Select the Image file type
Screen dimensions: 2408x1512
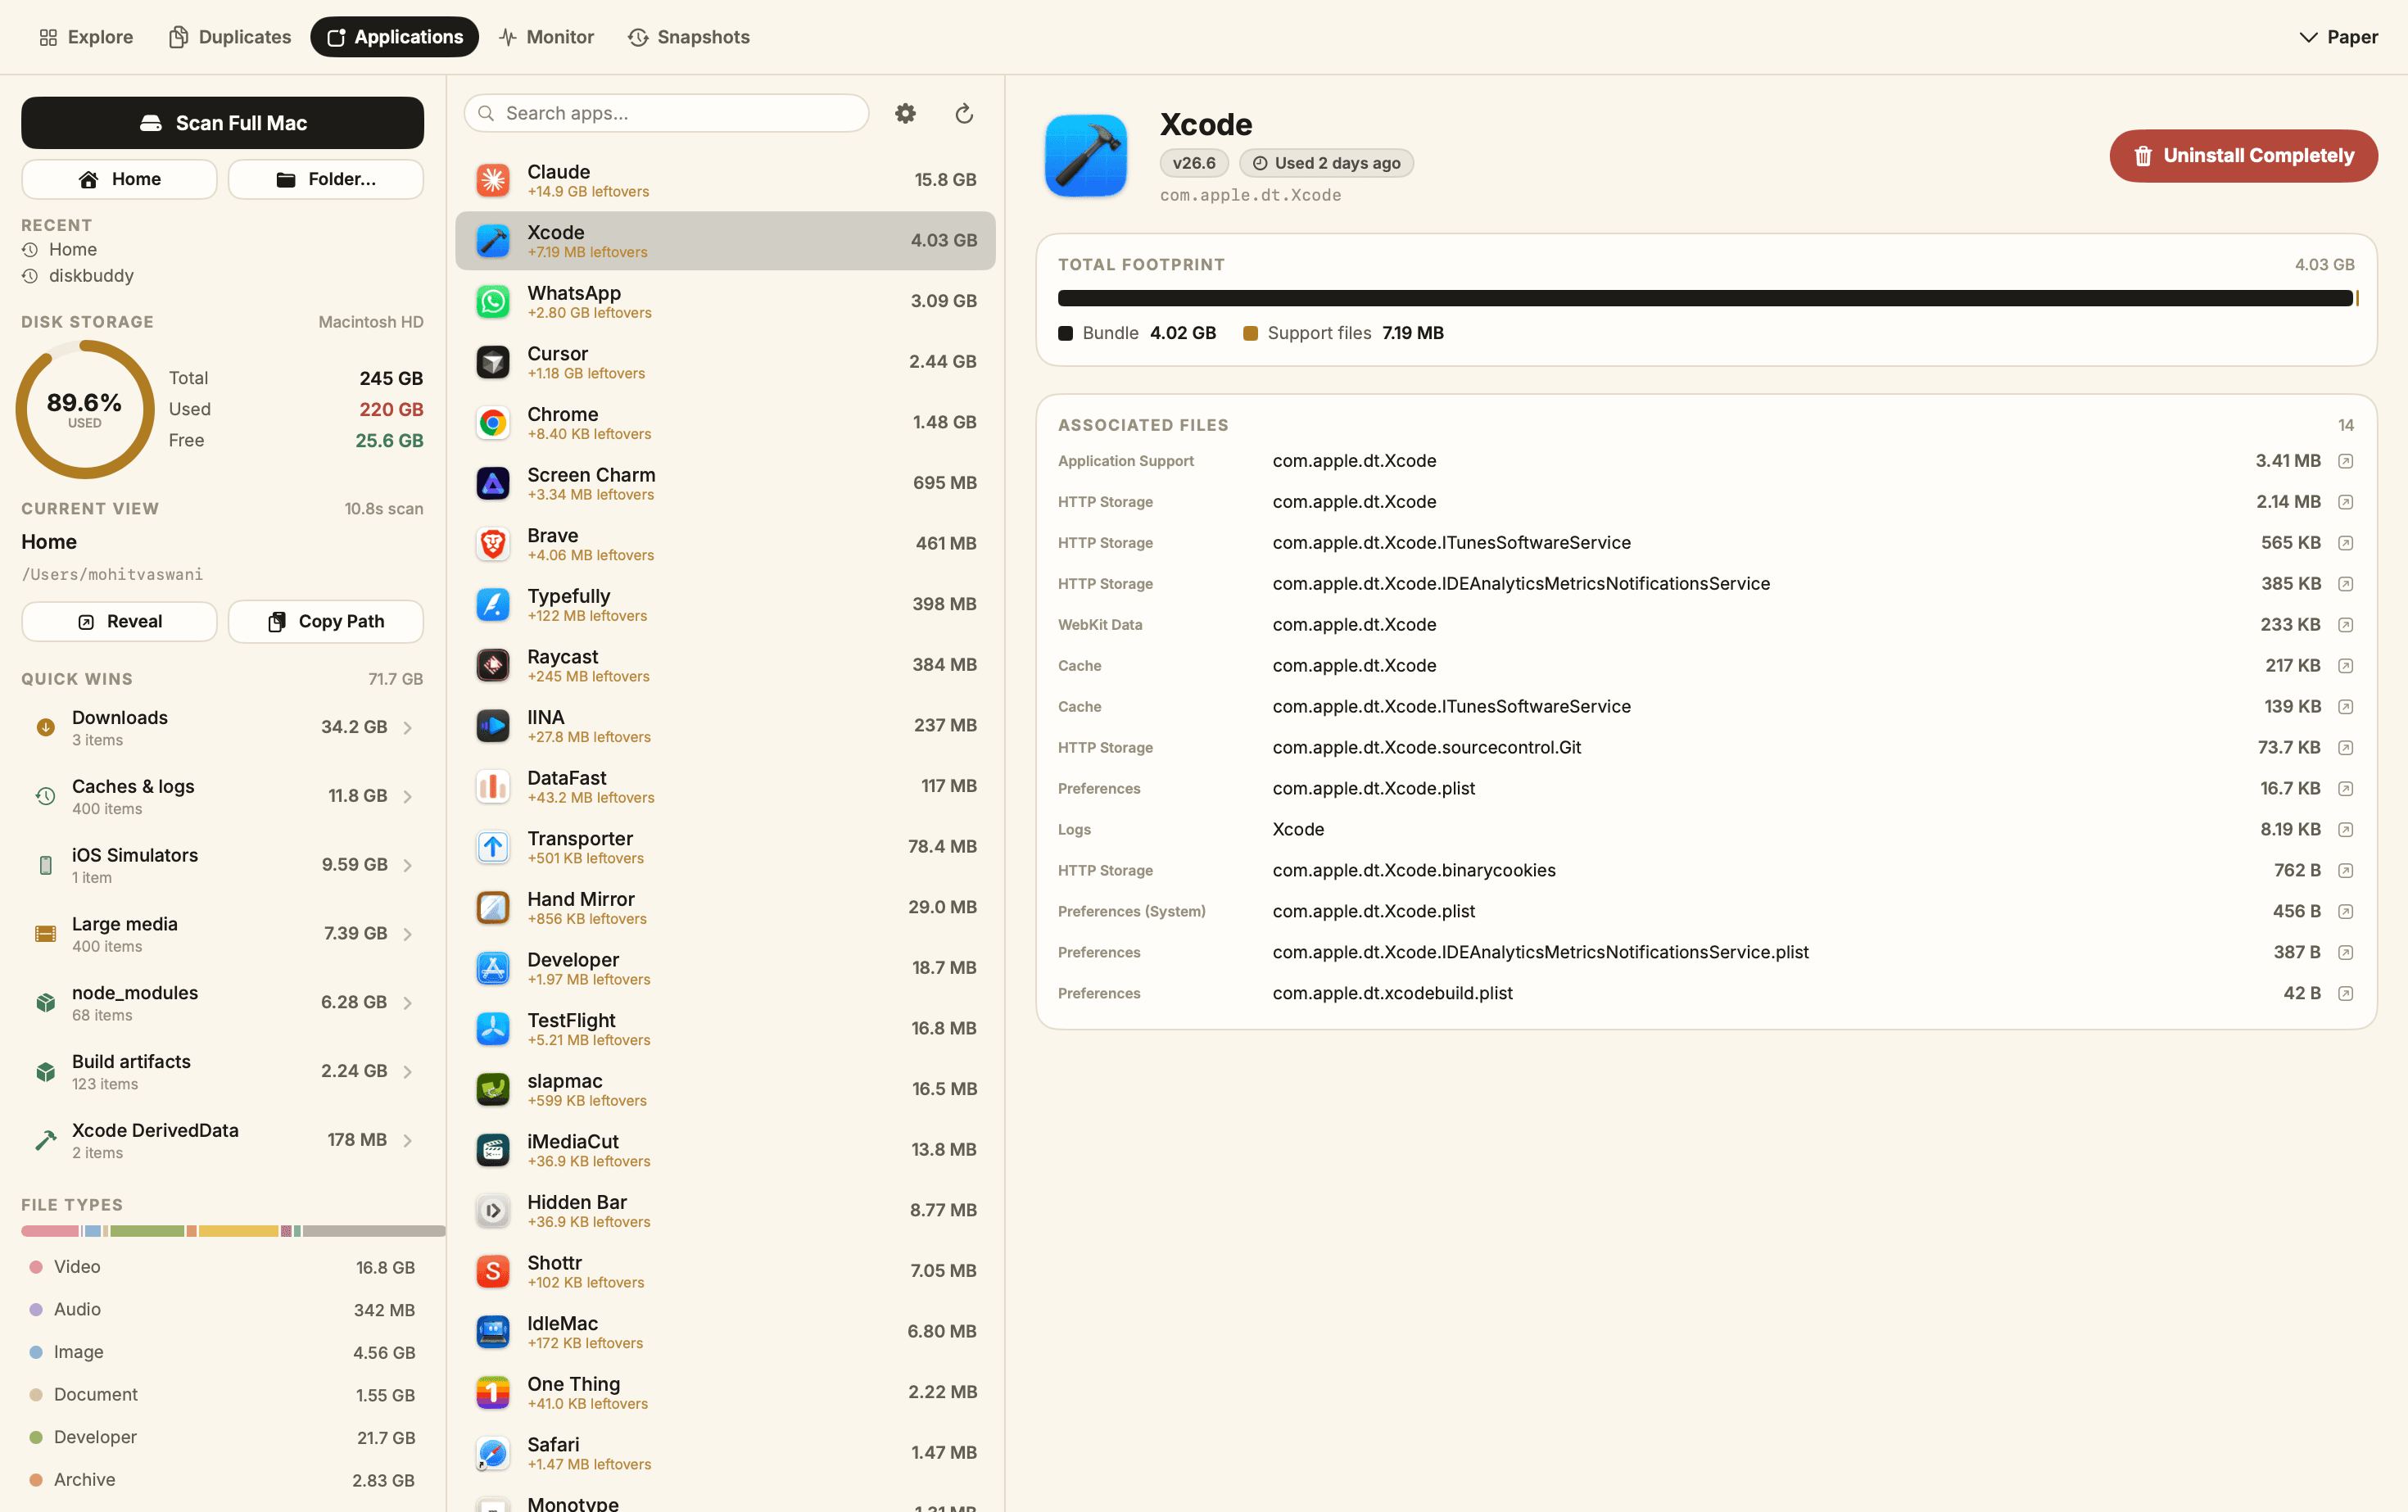pyautogui.click(x=222, y=1353)
